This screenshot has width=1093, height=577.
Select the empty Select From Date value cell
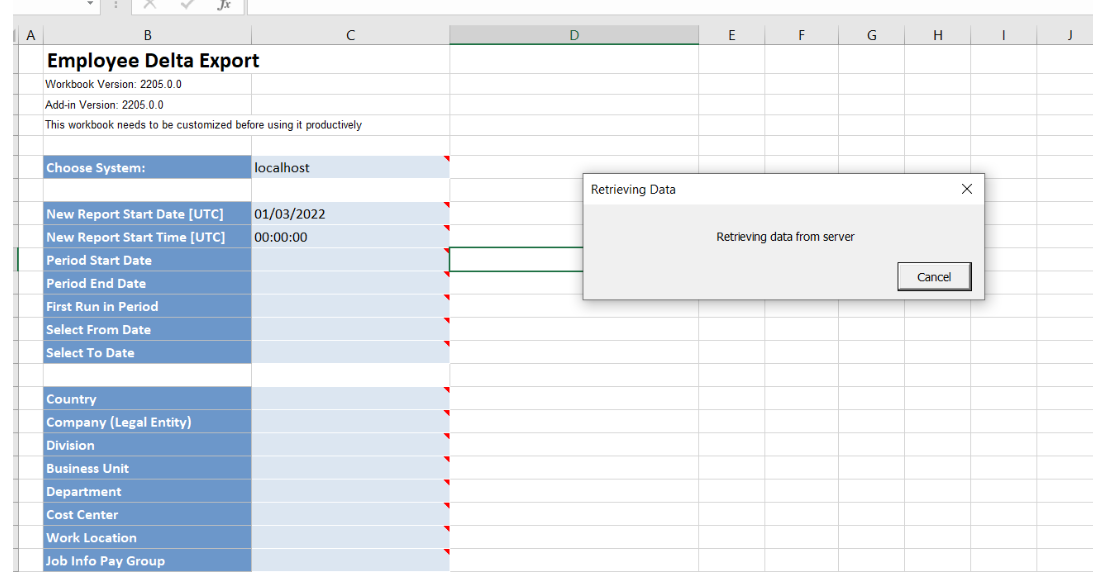[351, 330]
